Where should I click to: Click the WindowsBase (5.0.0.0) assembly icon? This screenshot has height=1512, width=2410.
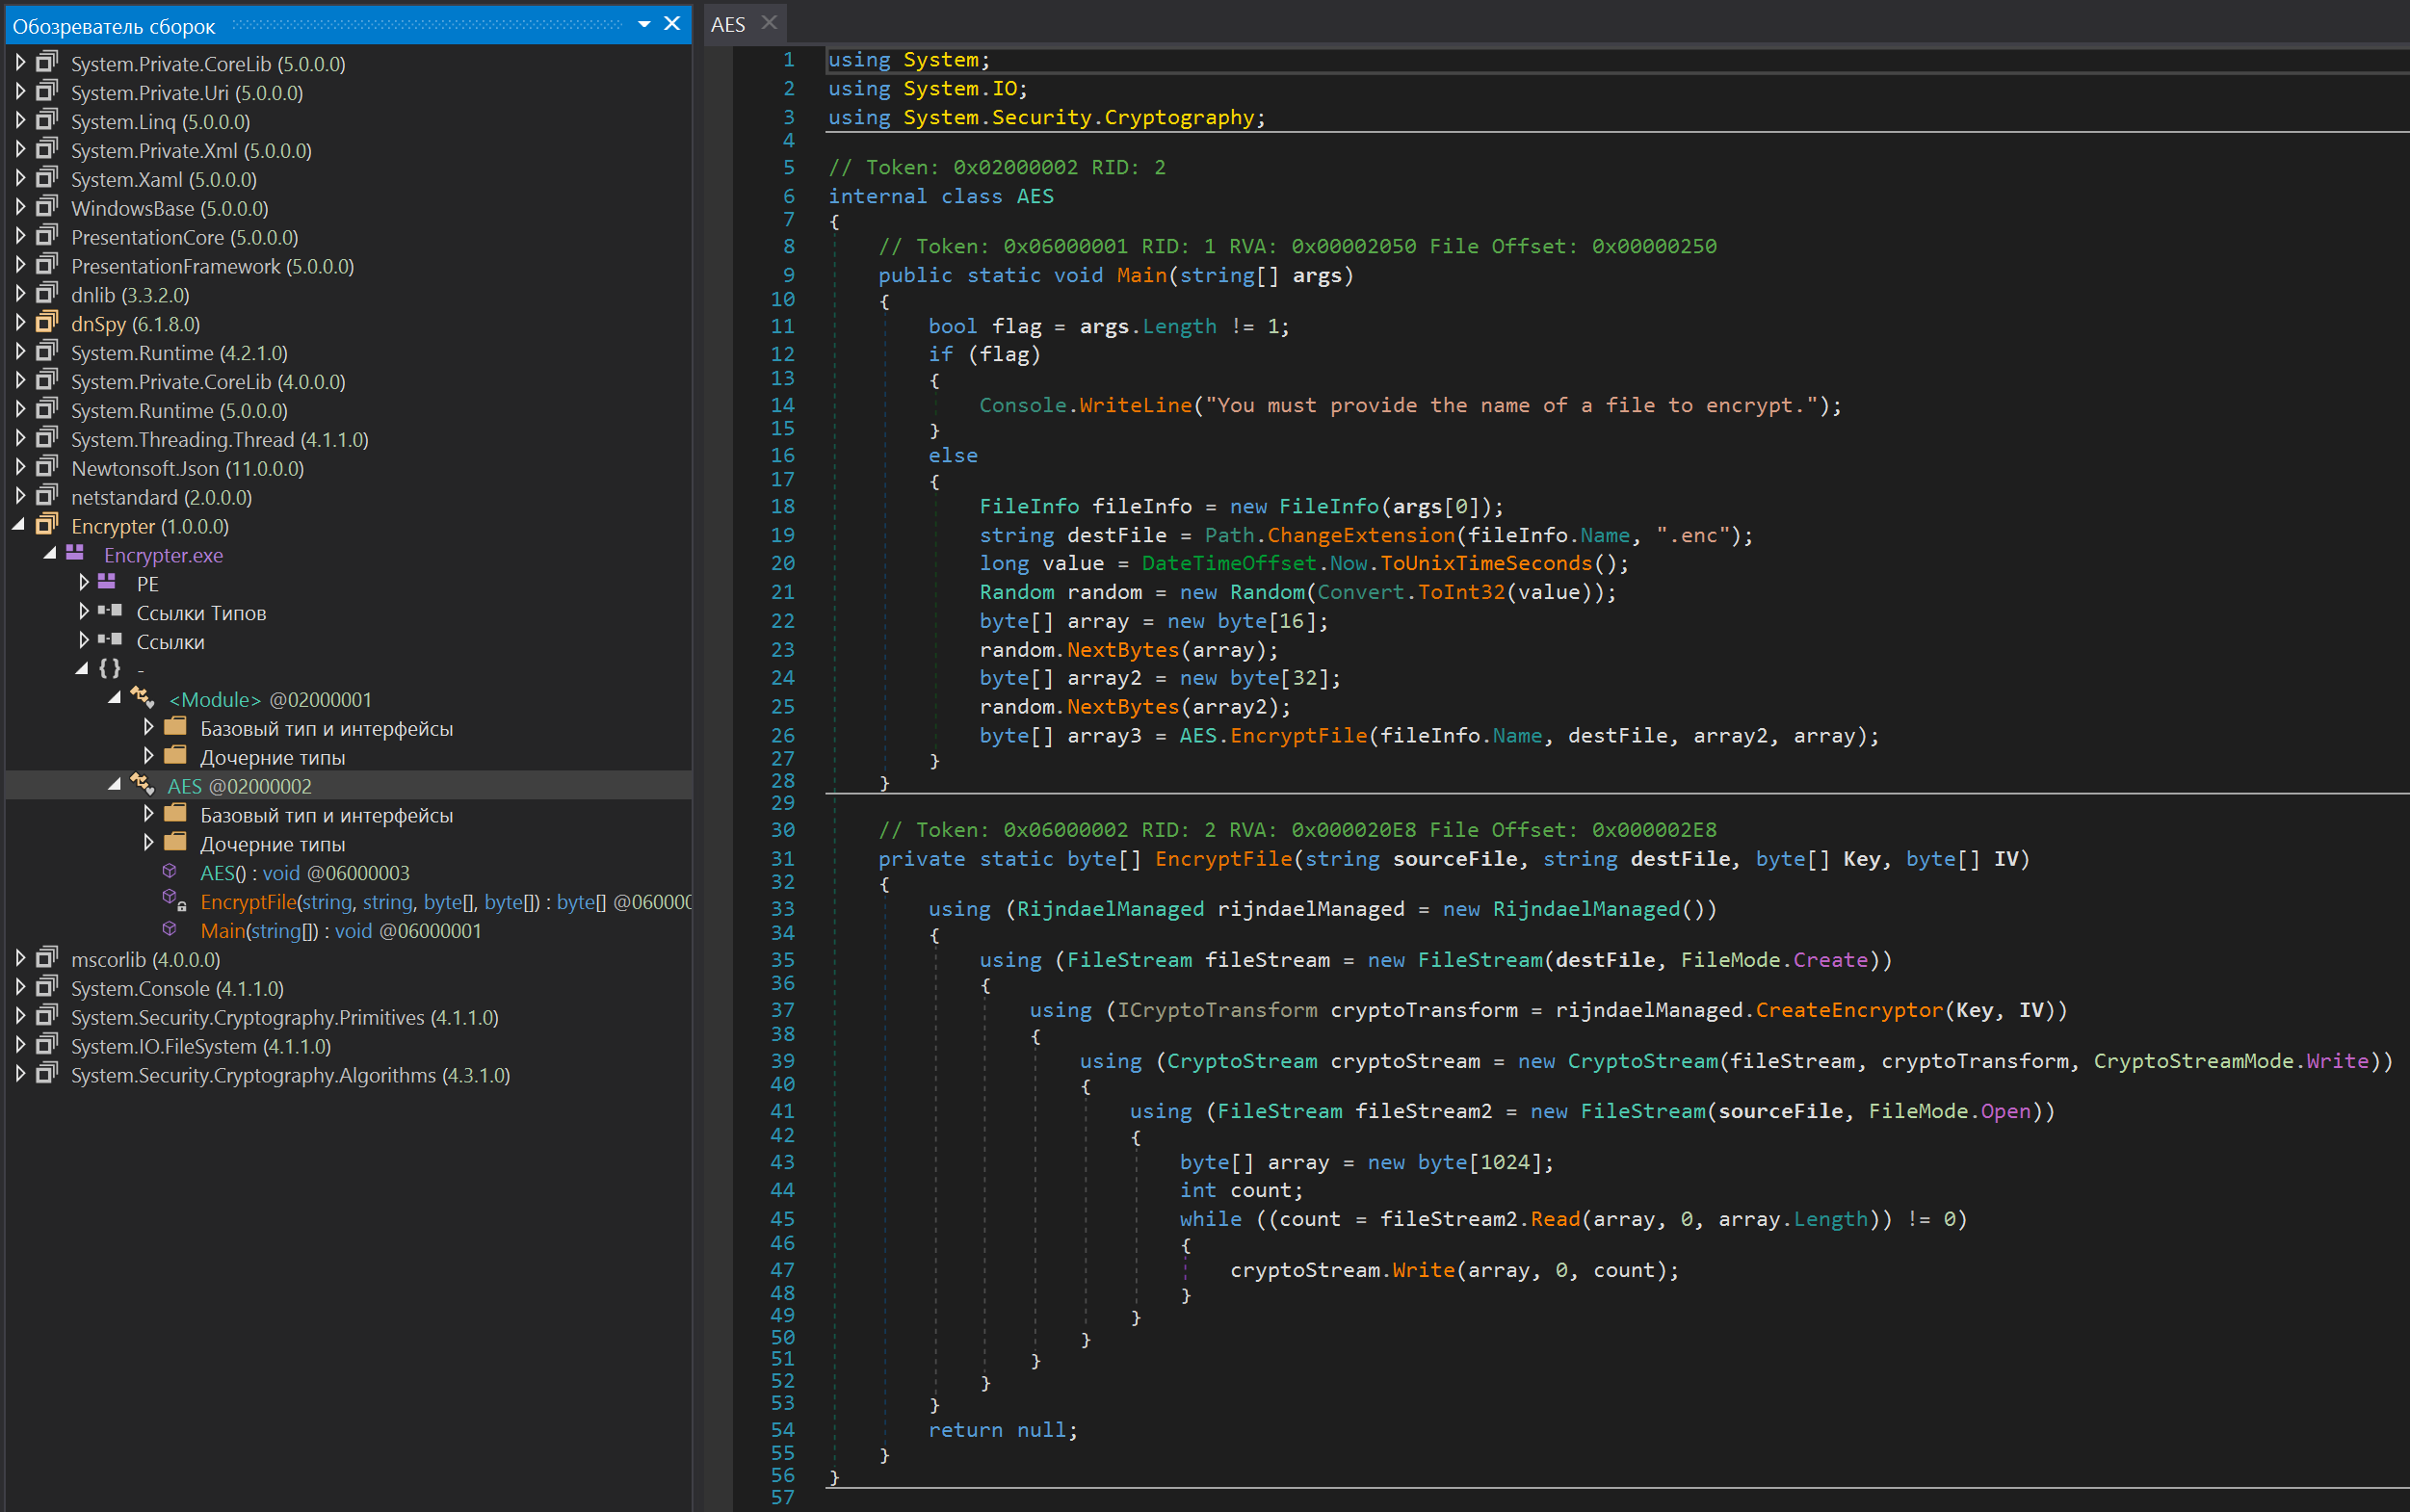[47, 207]
